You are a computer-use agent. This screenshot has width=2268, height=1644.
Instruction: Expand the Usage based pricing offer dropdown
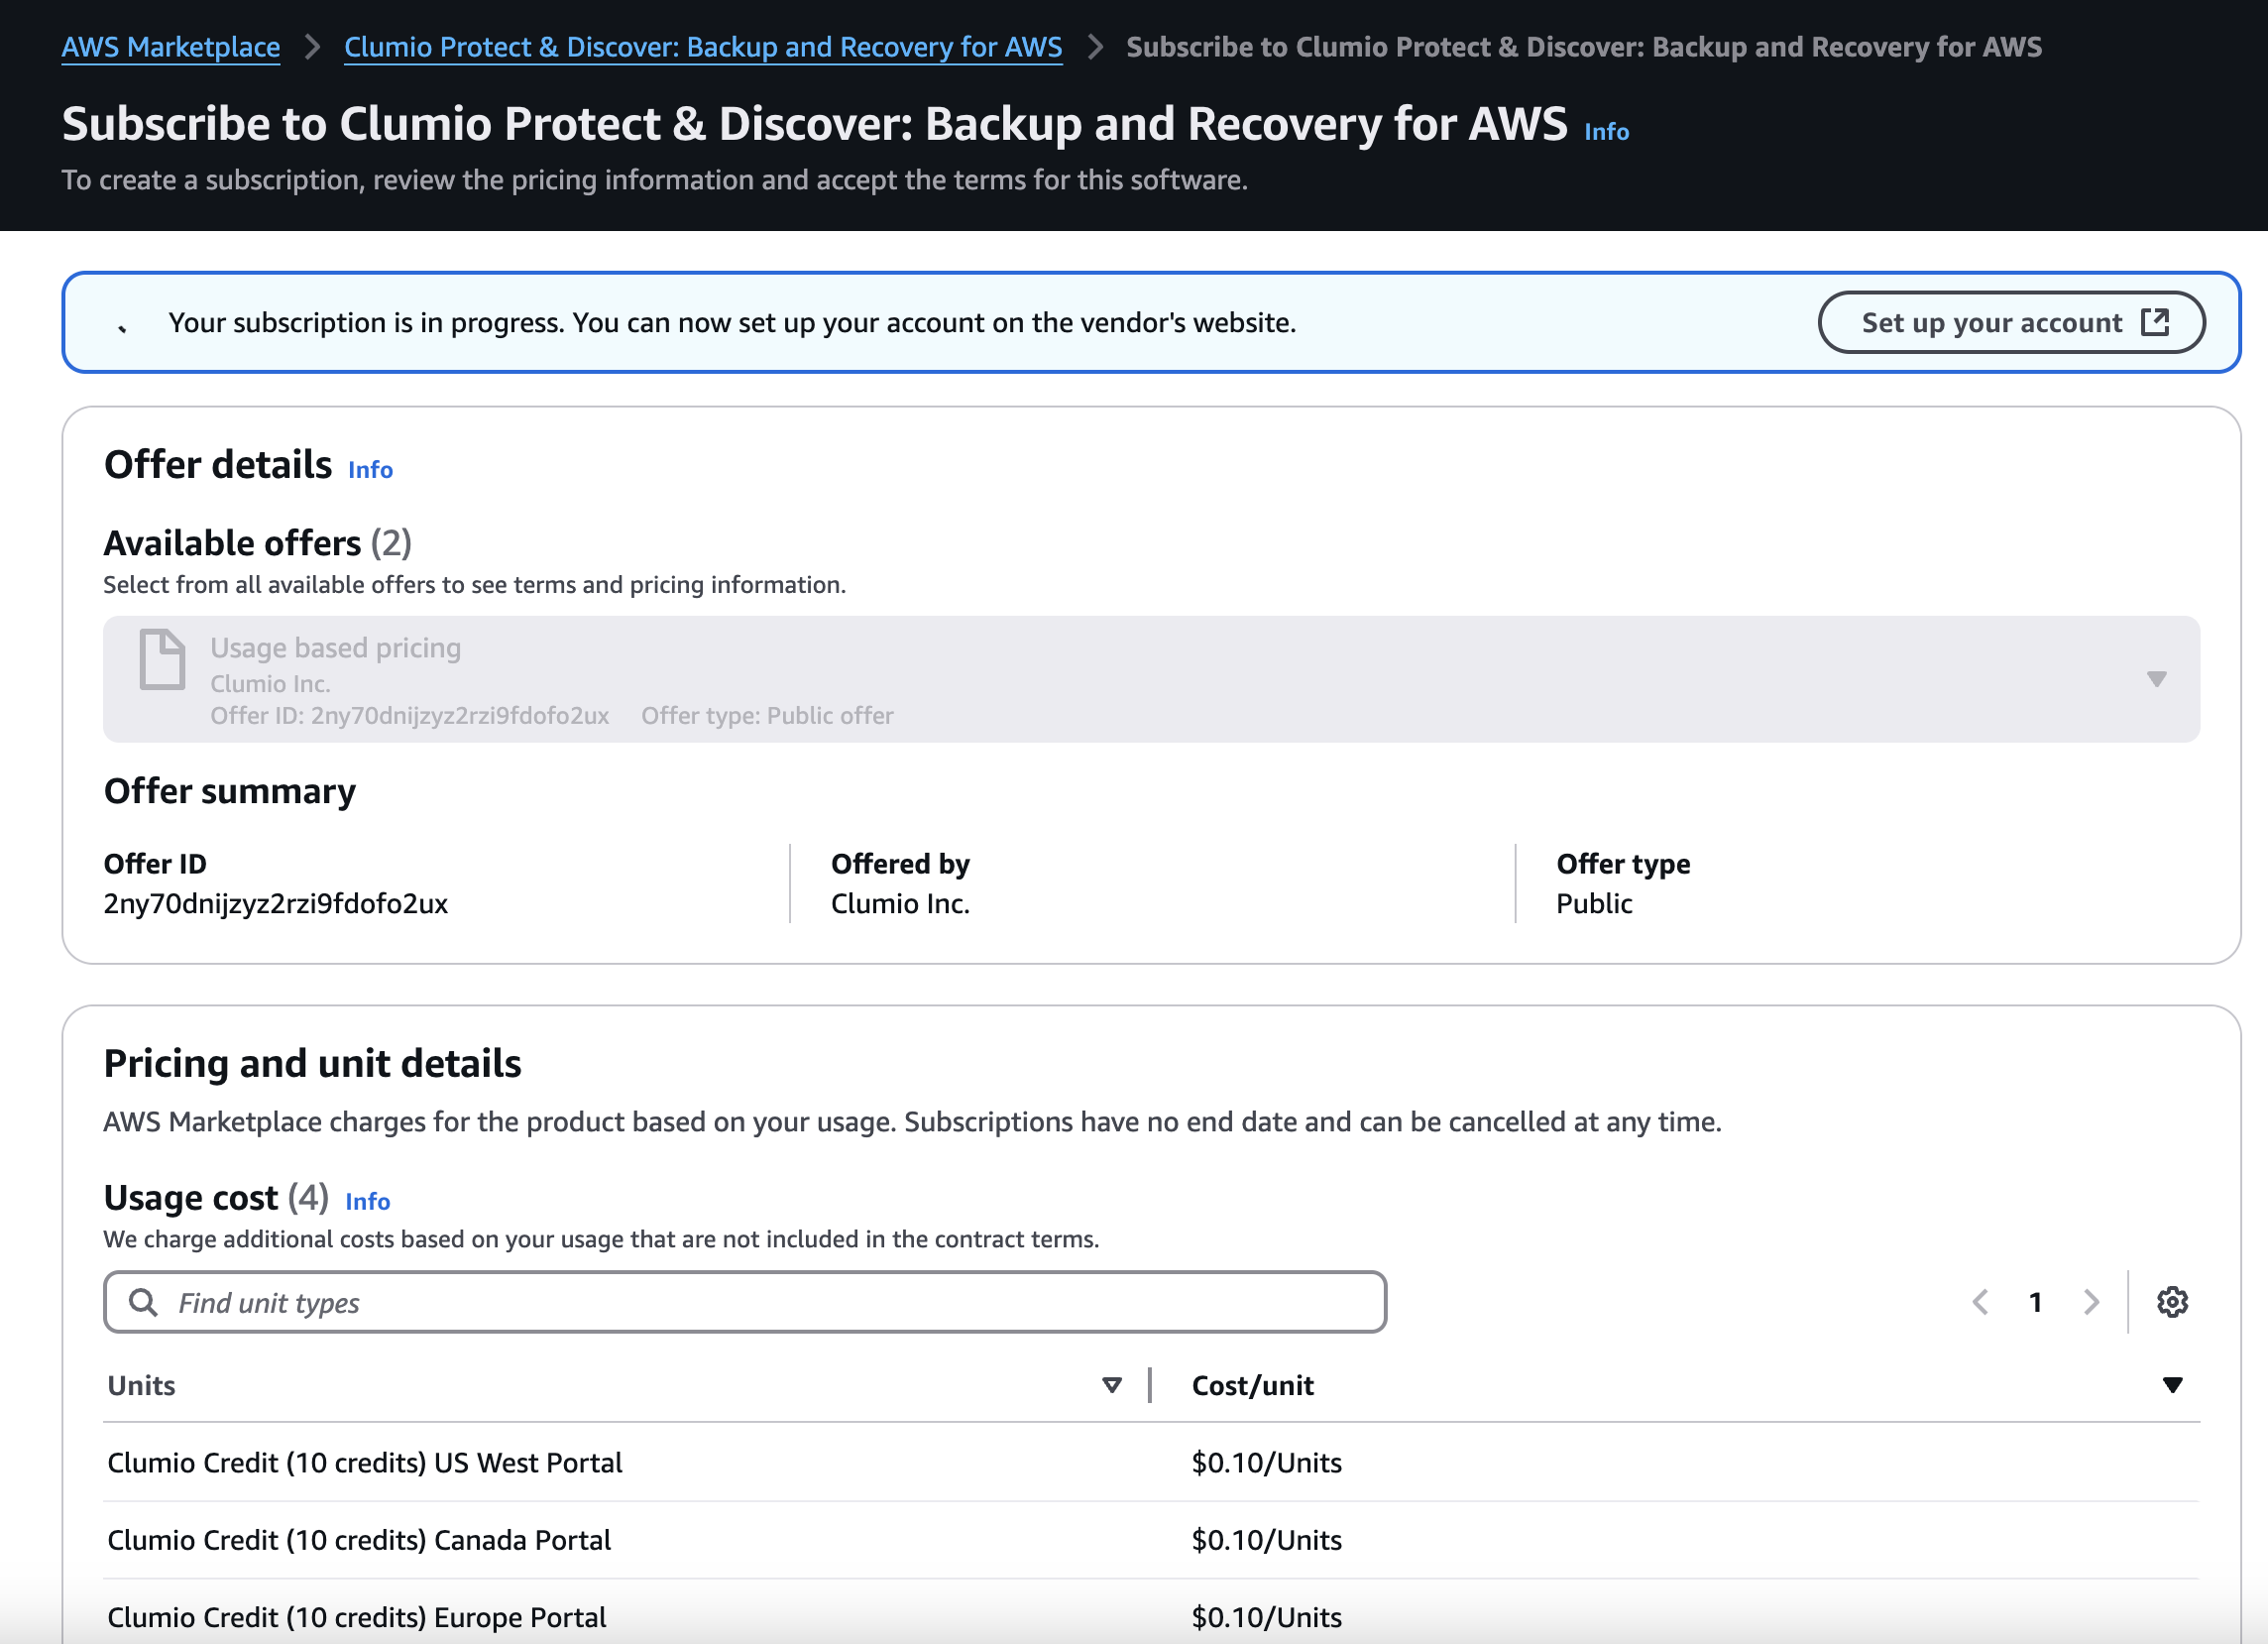pos(1151,679)
